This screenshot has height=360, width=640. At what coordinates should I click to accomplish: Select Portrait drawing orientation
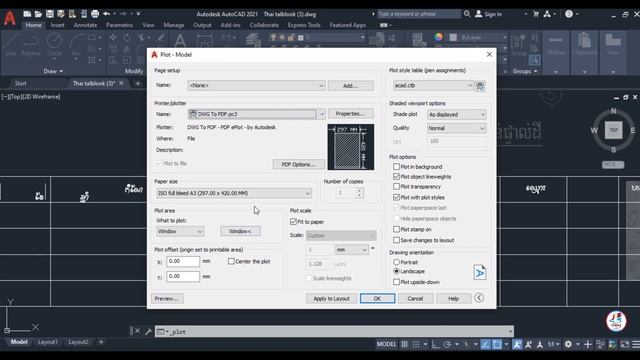[x=396, y=262]
